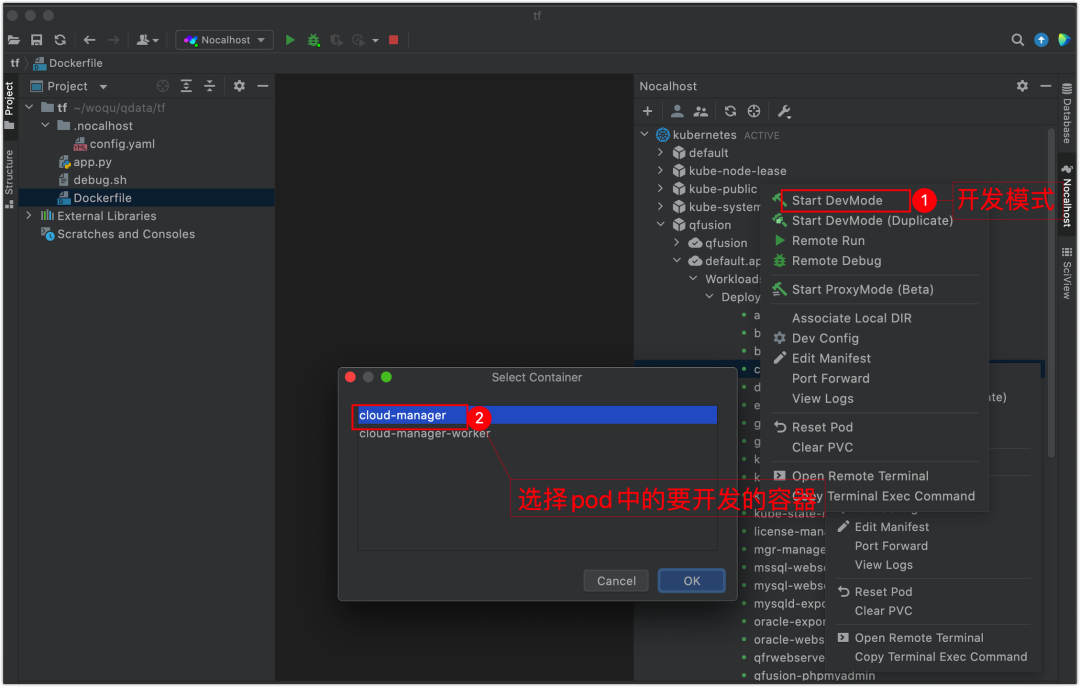The image size is (1080, 687).
Task: Click Clear PVC in the front context menu
Action: pos(822,447)
